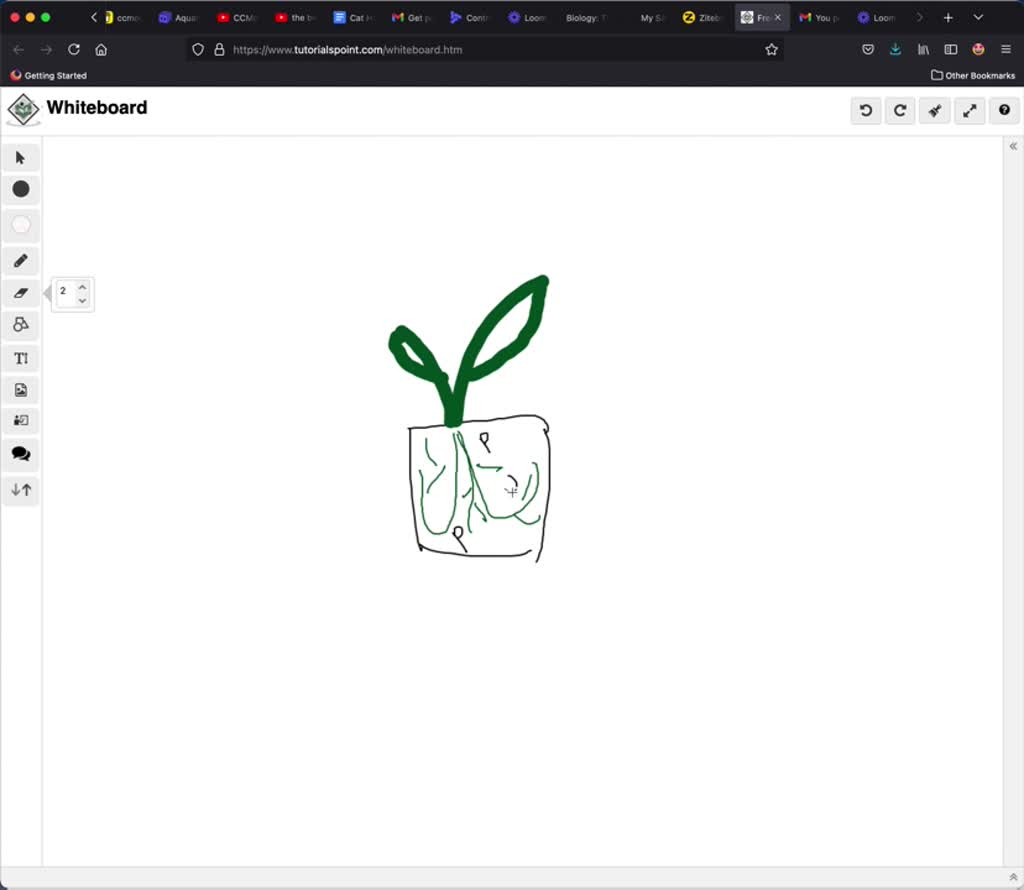
Task: Open Whiteboard help with the question mark
Action: click(1004, 110)
